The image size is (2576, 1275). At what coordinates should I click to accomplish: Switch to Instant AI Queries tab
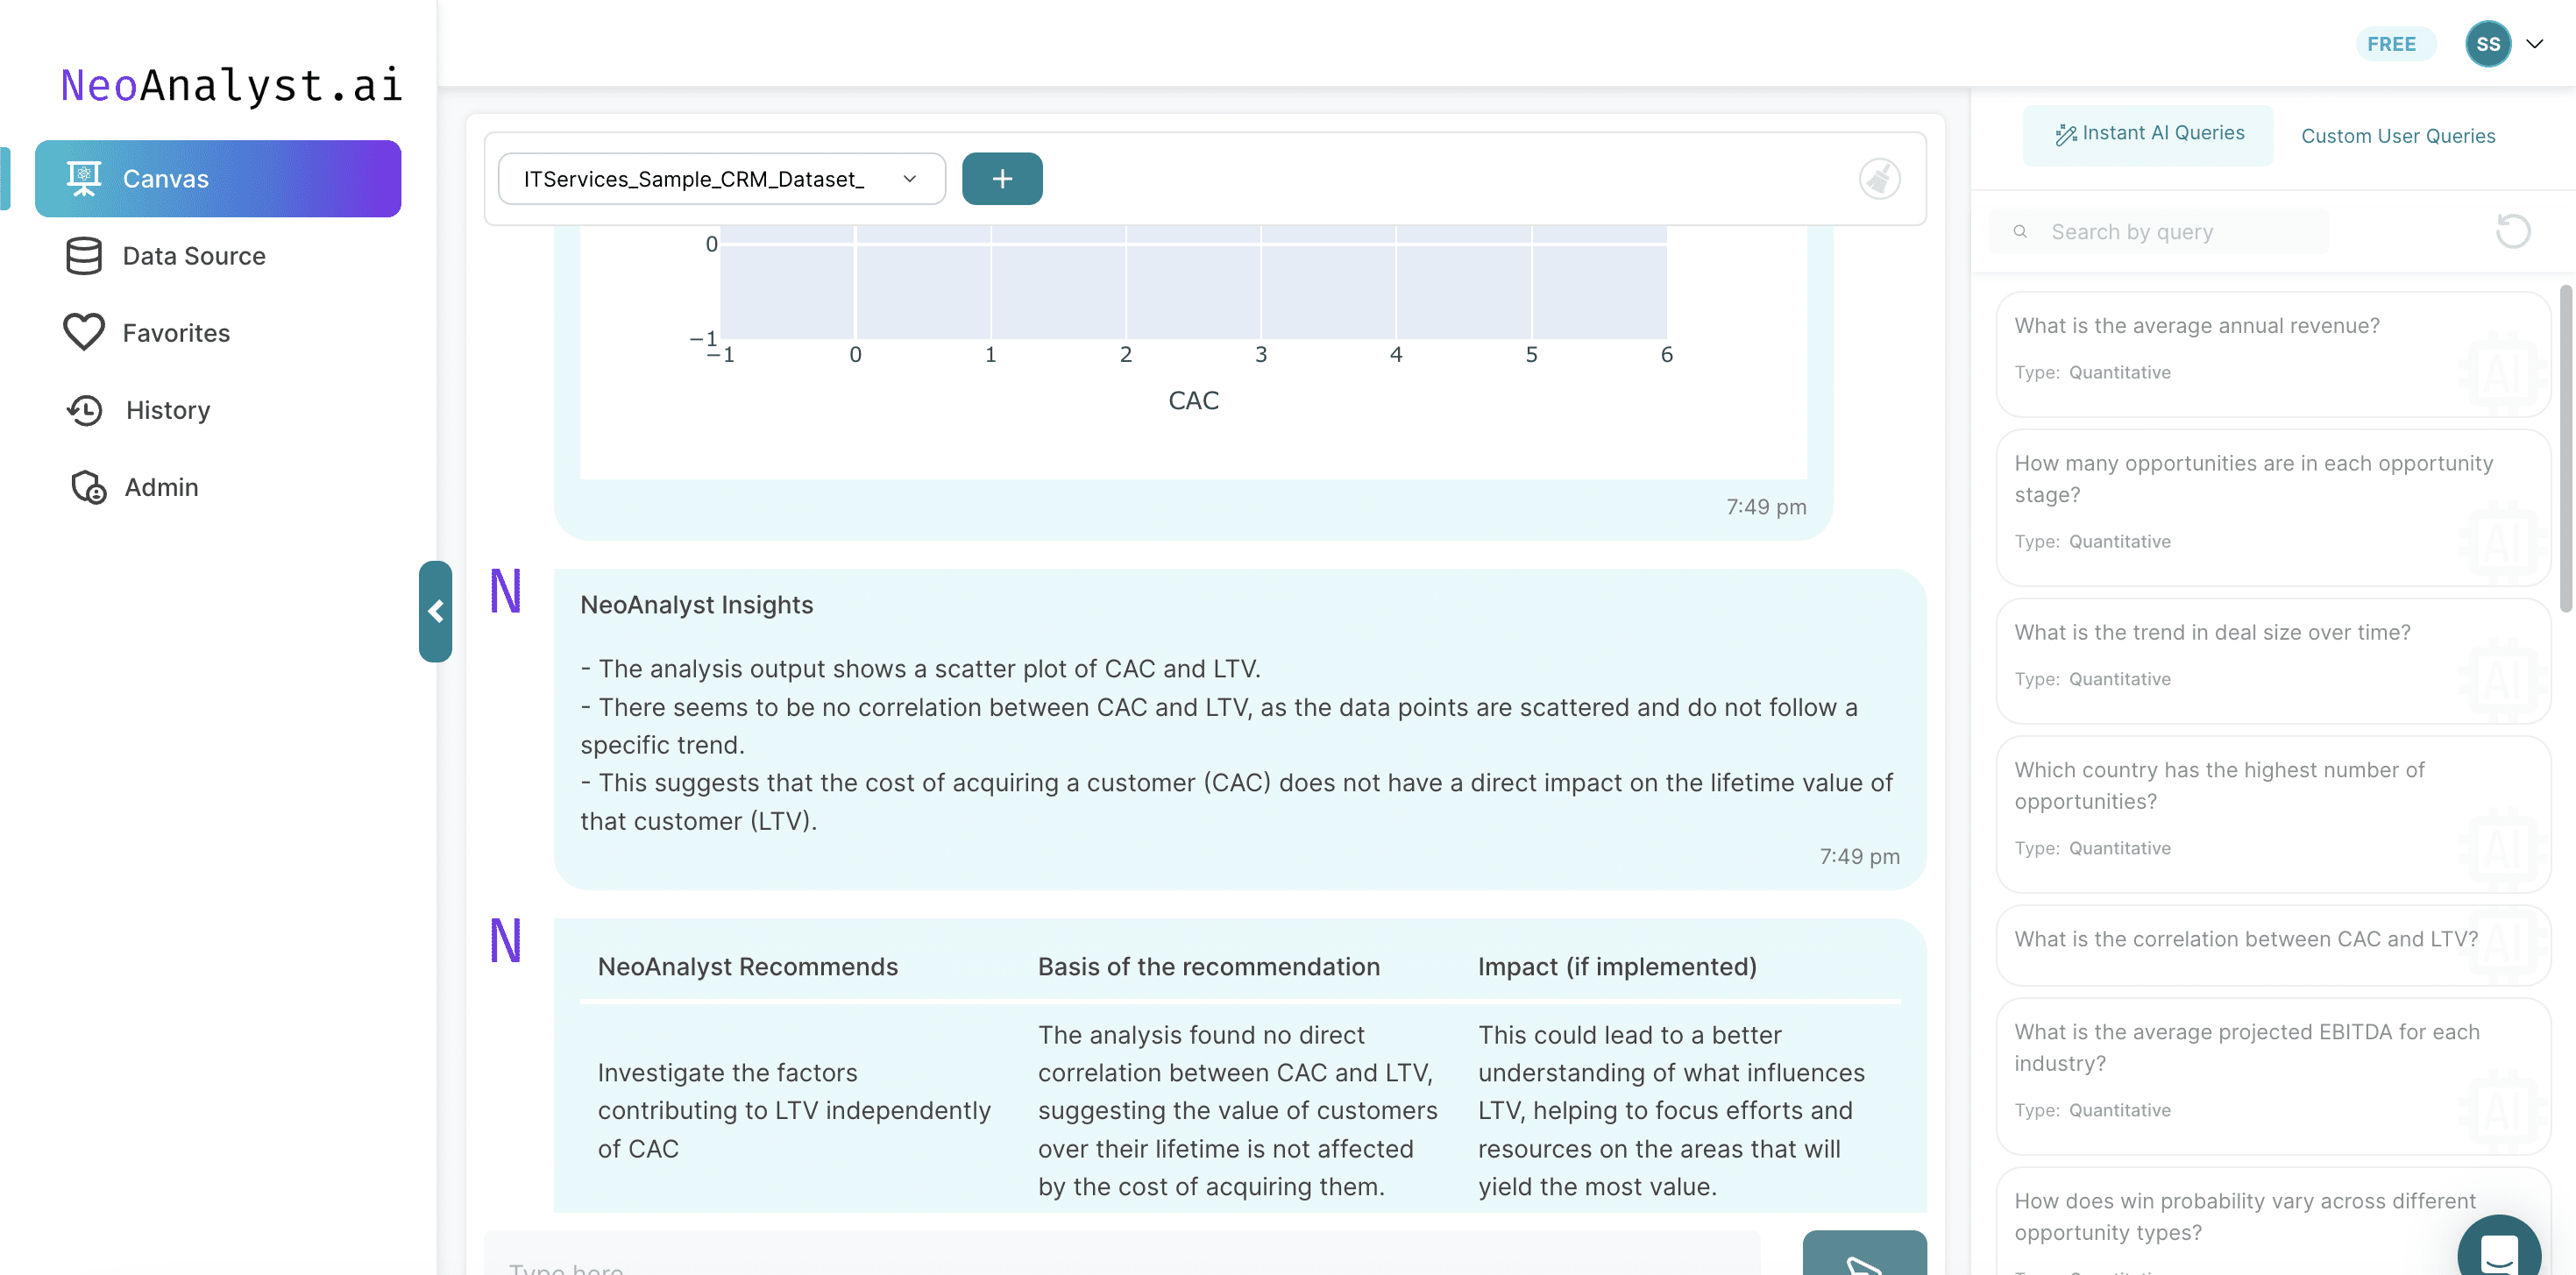2148,134
